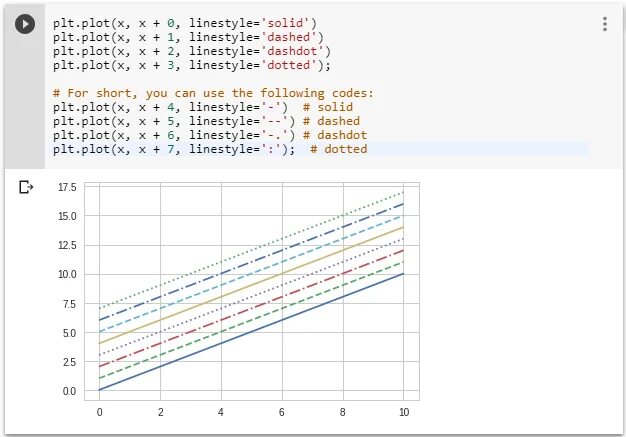Click the y-axis label 10.0
This screenshot has height=437, width=626.
pyautogui.click(x=67, y=275)
